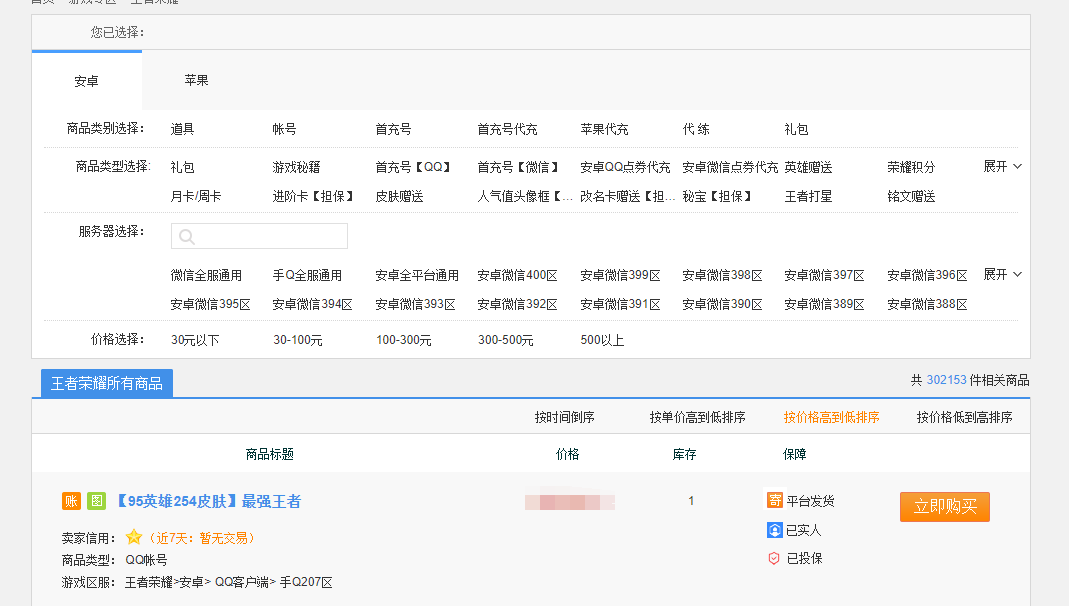1069x606 pixels.
Task: Sort by 按价格低到高排序
Action: [964, 417]
